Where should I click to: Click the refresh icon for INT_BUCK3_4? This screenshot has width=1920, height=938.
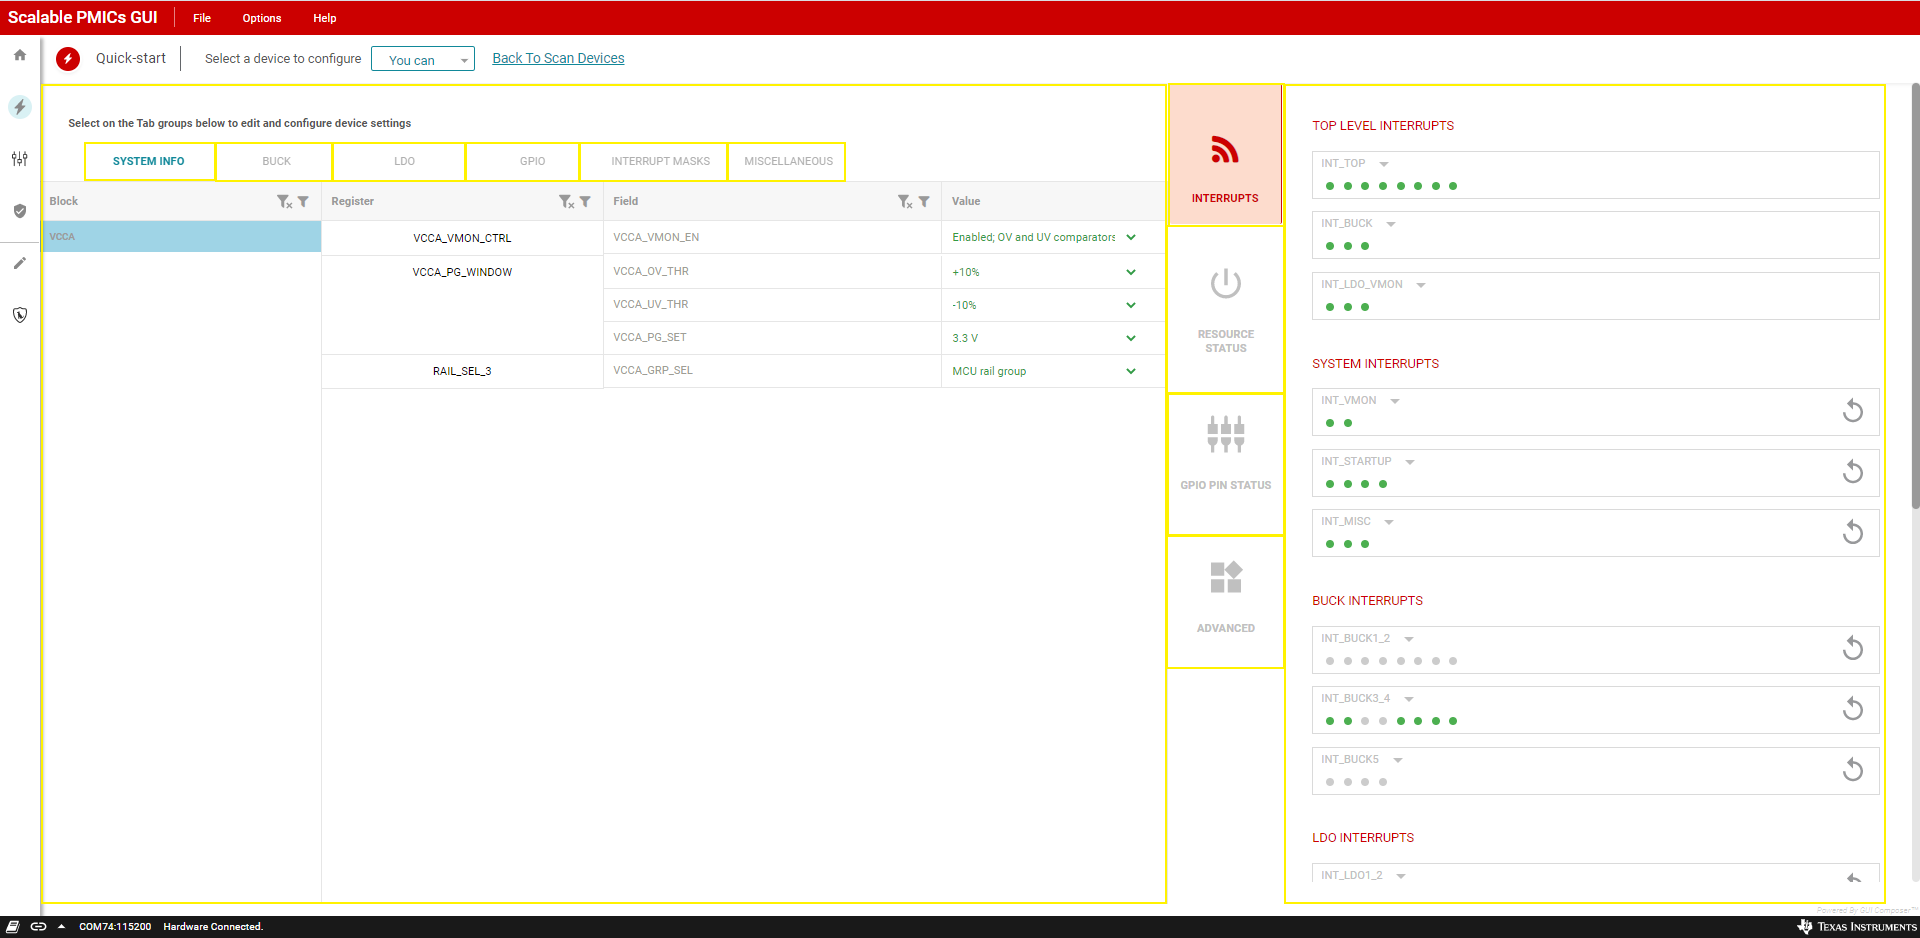(x=1852, y=709)
